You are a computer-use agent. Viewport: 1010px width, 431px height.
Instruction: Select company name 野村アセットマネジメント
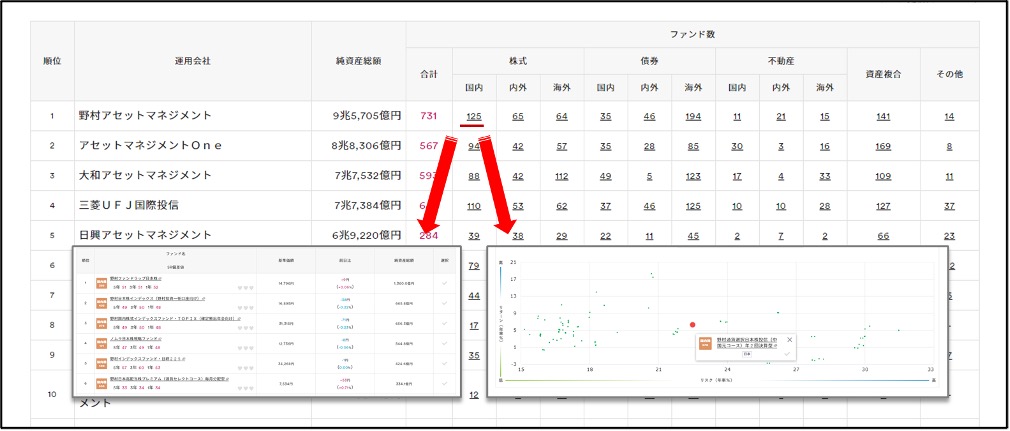(x=145, y=116)
